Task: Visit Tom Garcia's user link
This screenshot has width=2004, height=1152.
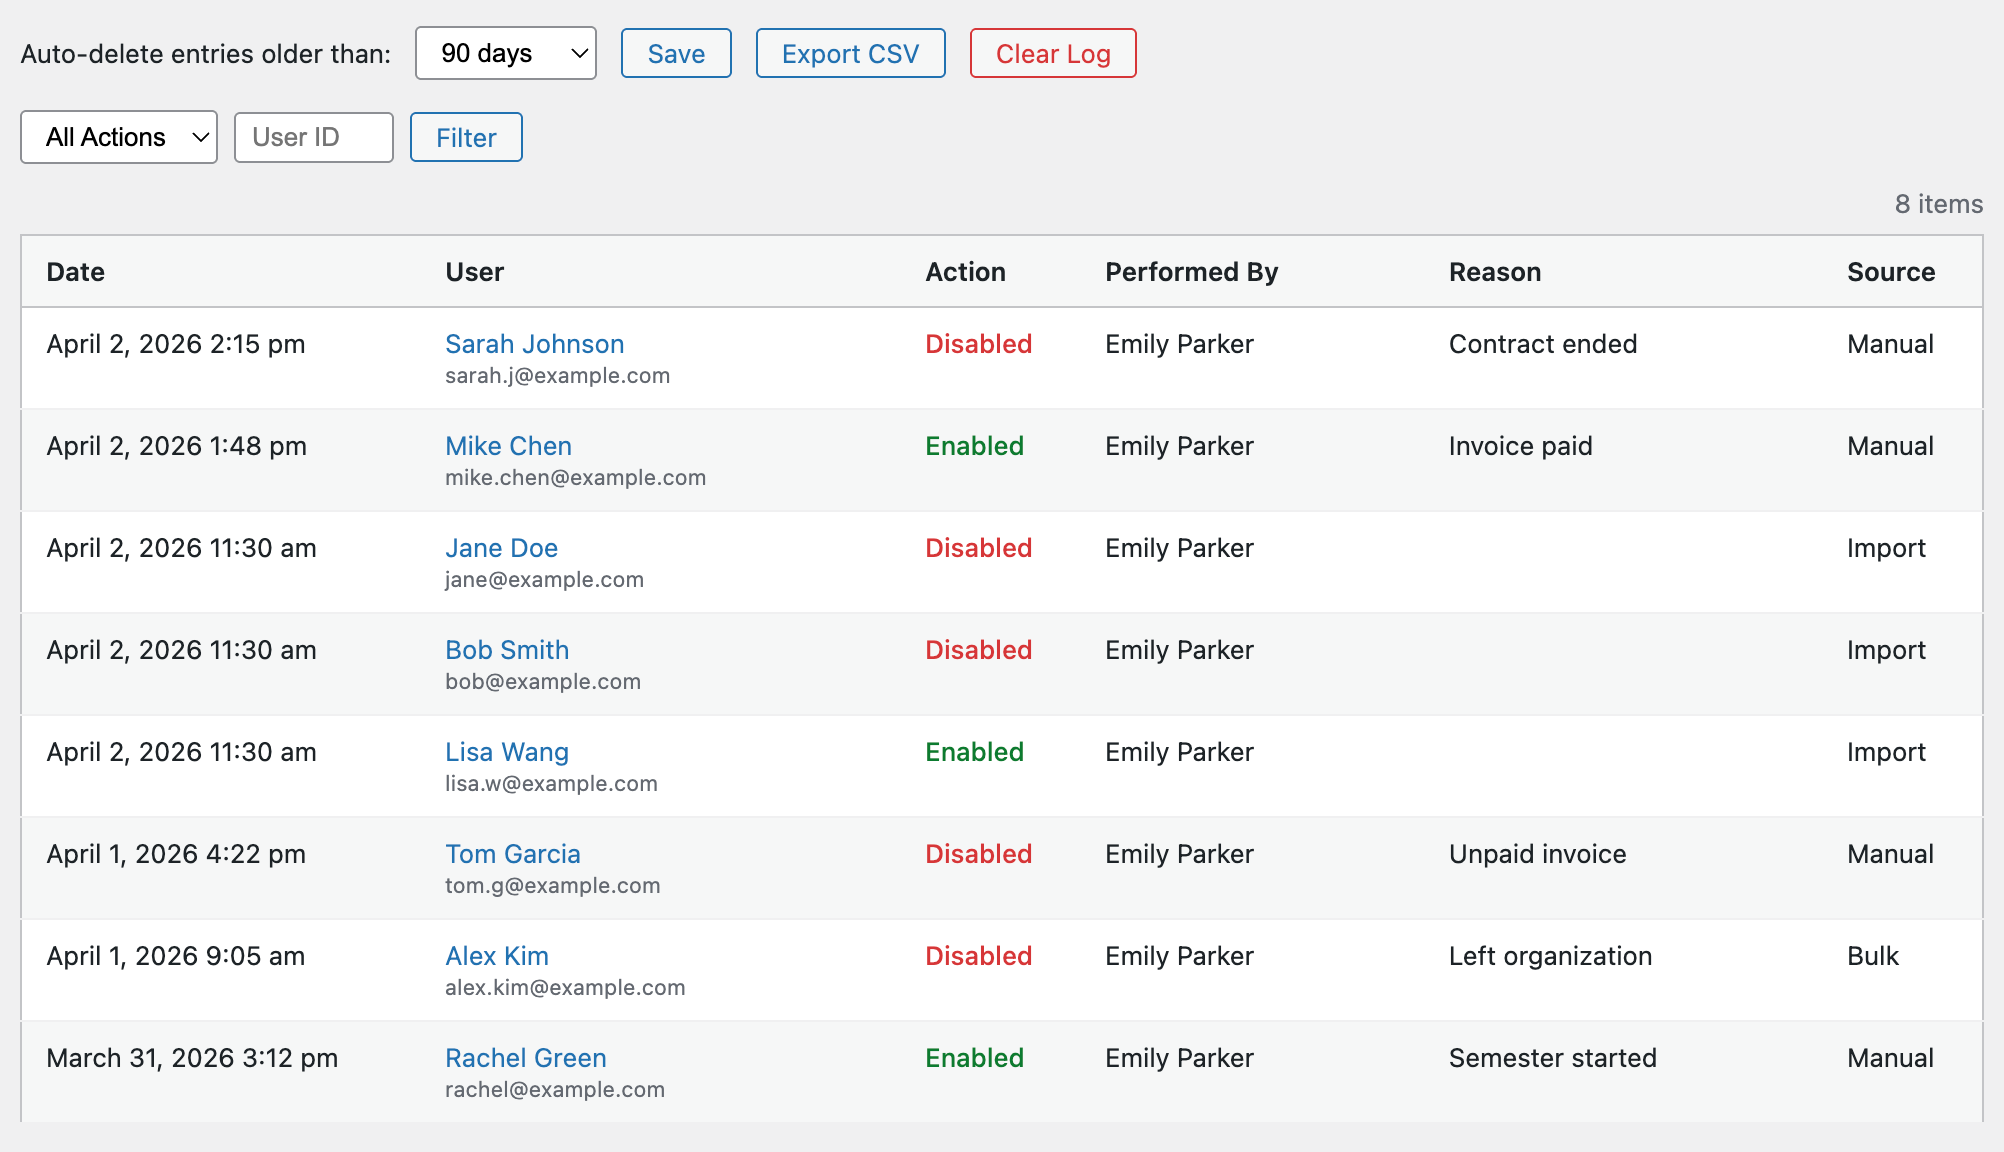Action: pyautogui.click(x=512, y=854)
